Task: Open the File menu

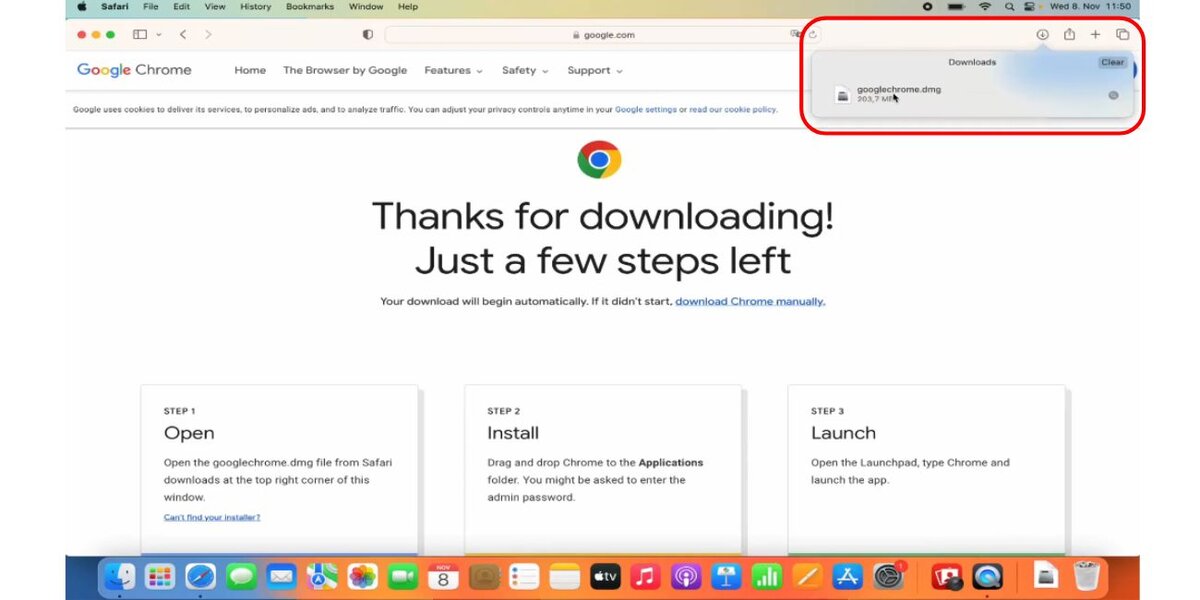Action: (151, 6)
